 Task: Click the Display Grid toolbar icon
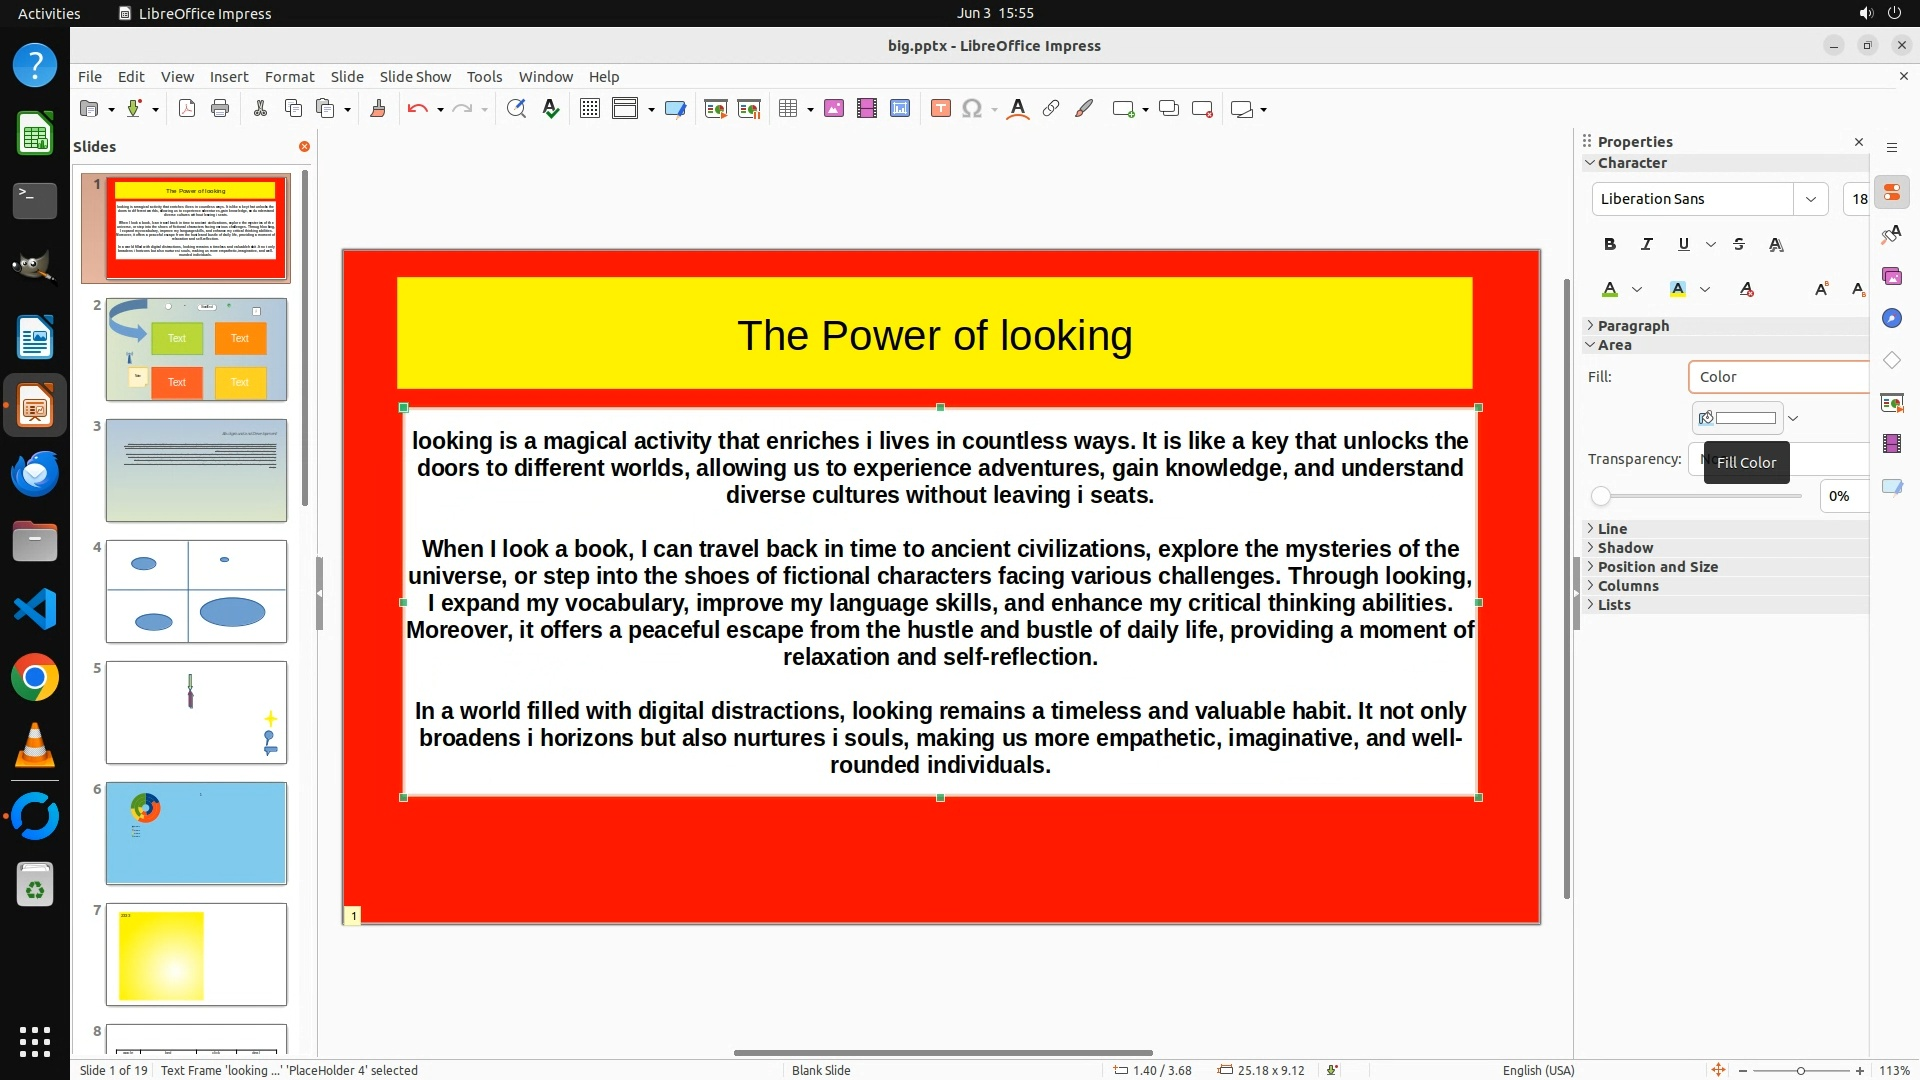(x=590, y=109)
